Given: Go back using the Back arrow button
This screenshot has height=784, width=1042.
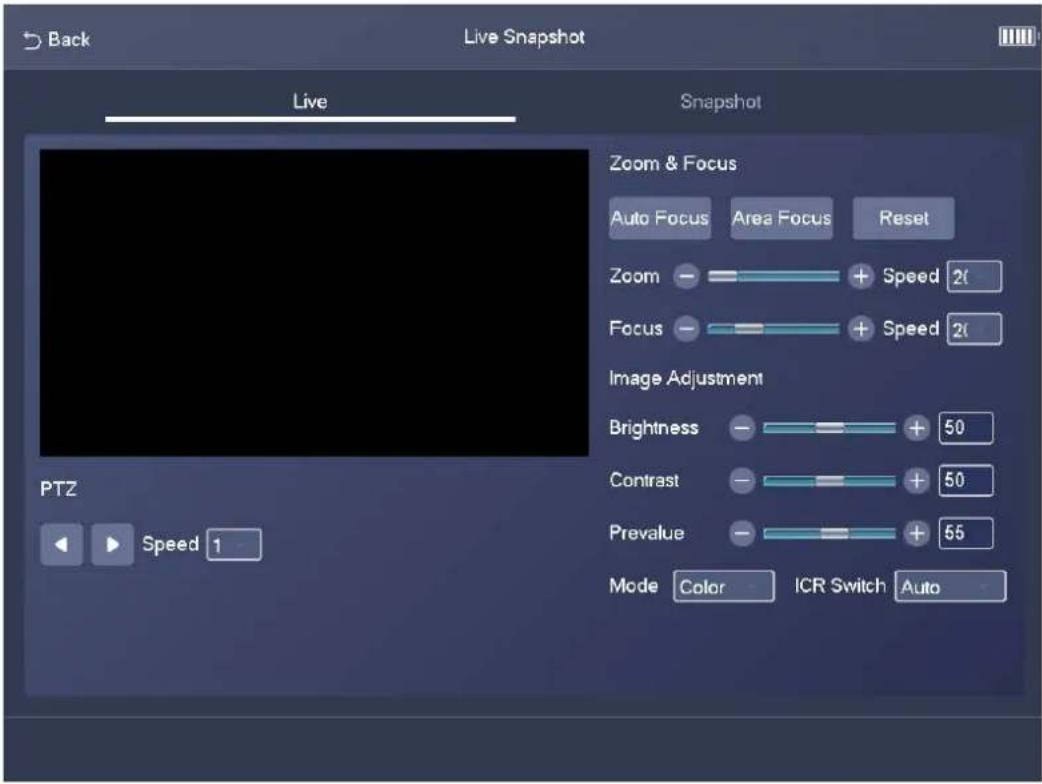Looking at the screenshot, I should click(56, 40).
